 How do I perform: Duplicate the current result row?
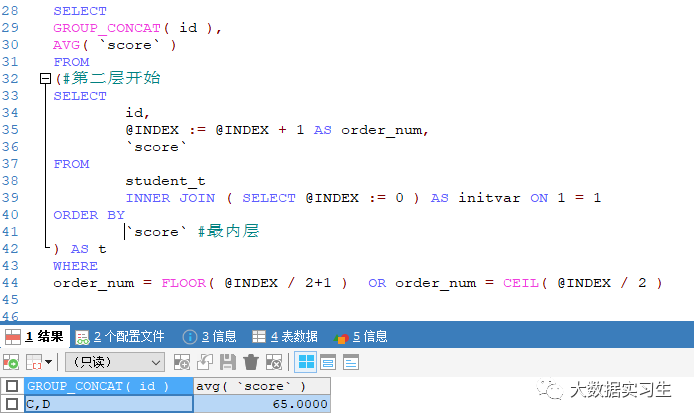tap(205, 362)
